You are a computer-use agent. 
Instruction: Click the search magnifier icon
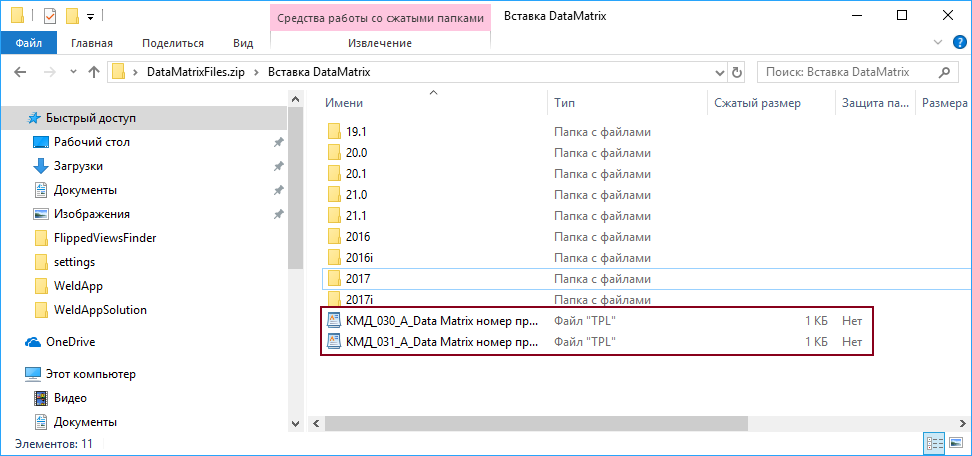(x=944, y=72)
